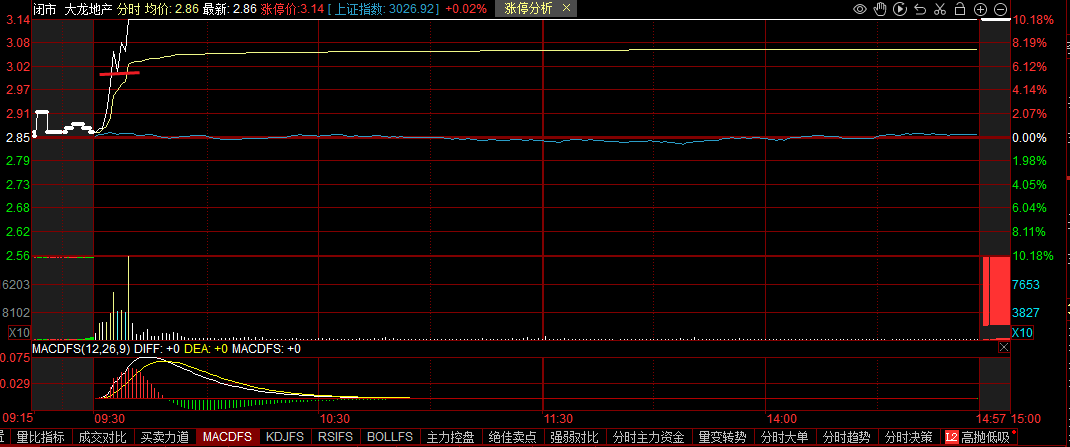Image resolution: width=1070 pixels, height=447 pixels.
Task: Switch to 成交对比 tab
Action: coord(102,437)
